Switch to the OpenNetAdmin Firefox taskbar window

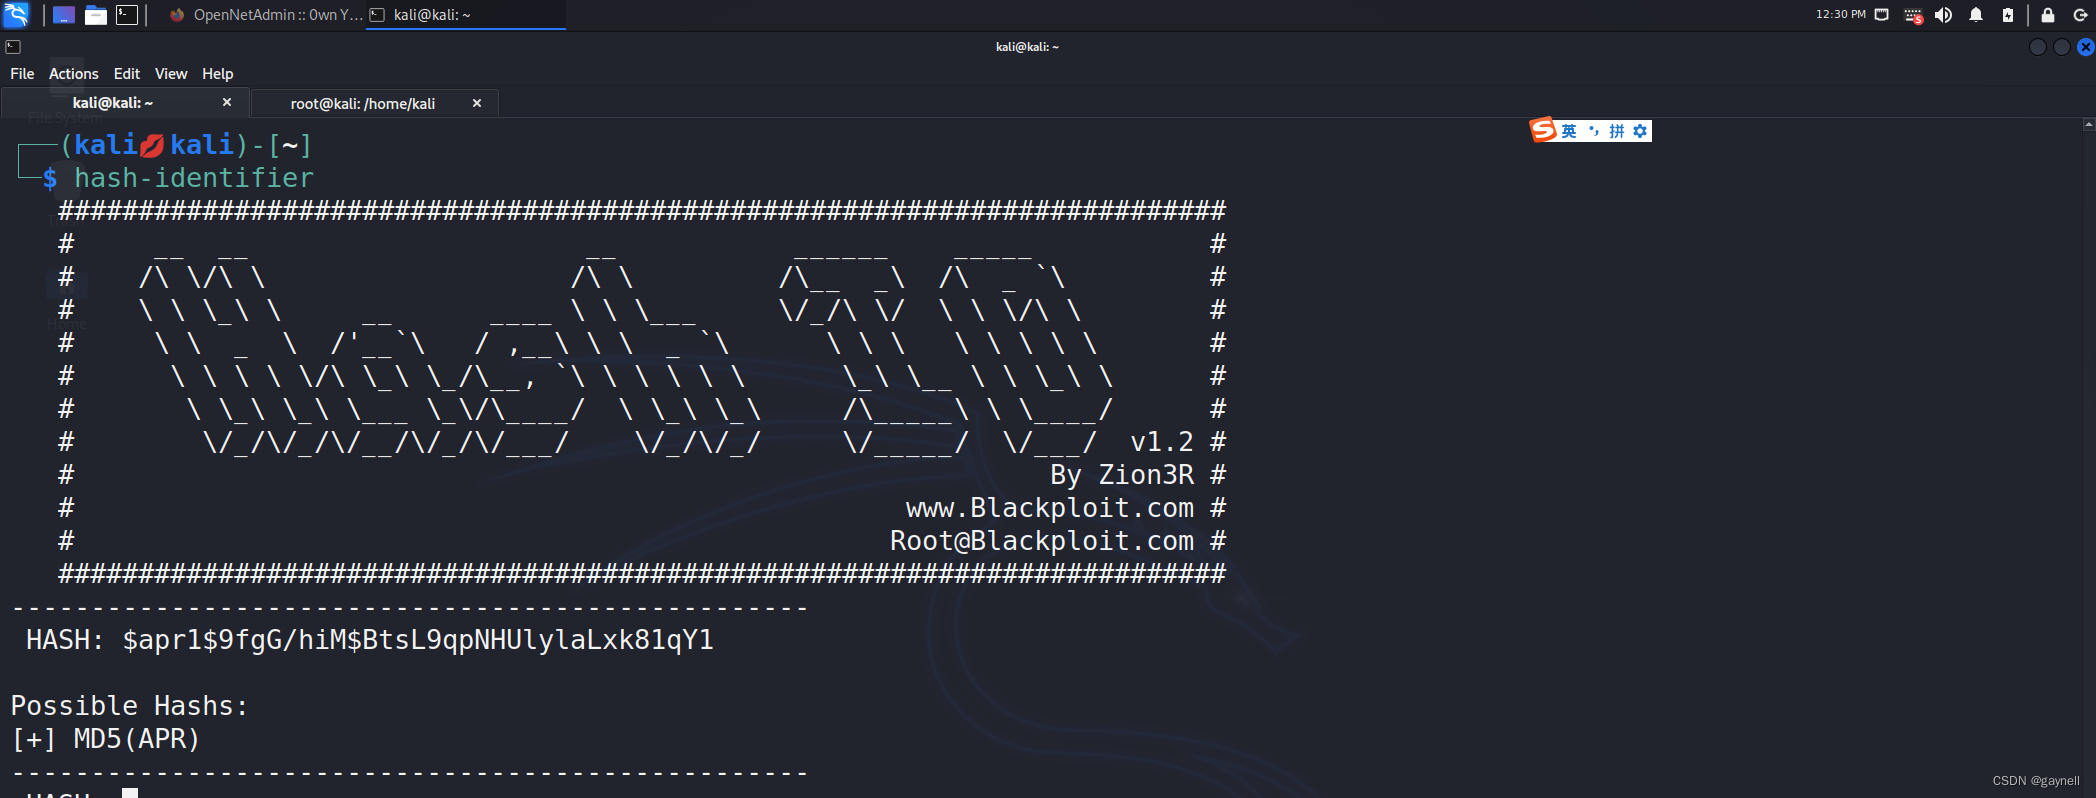click(x=265, y=15)
